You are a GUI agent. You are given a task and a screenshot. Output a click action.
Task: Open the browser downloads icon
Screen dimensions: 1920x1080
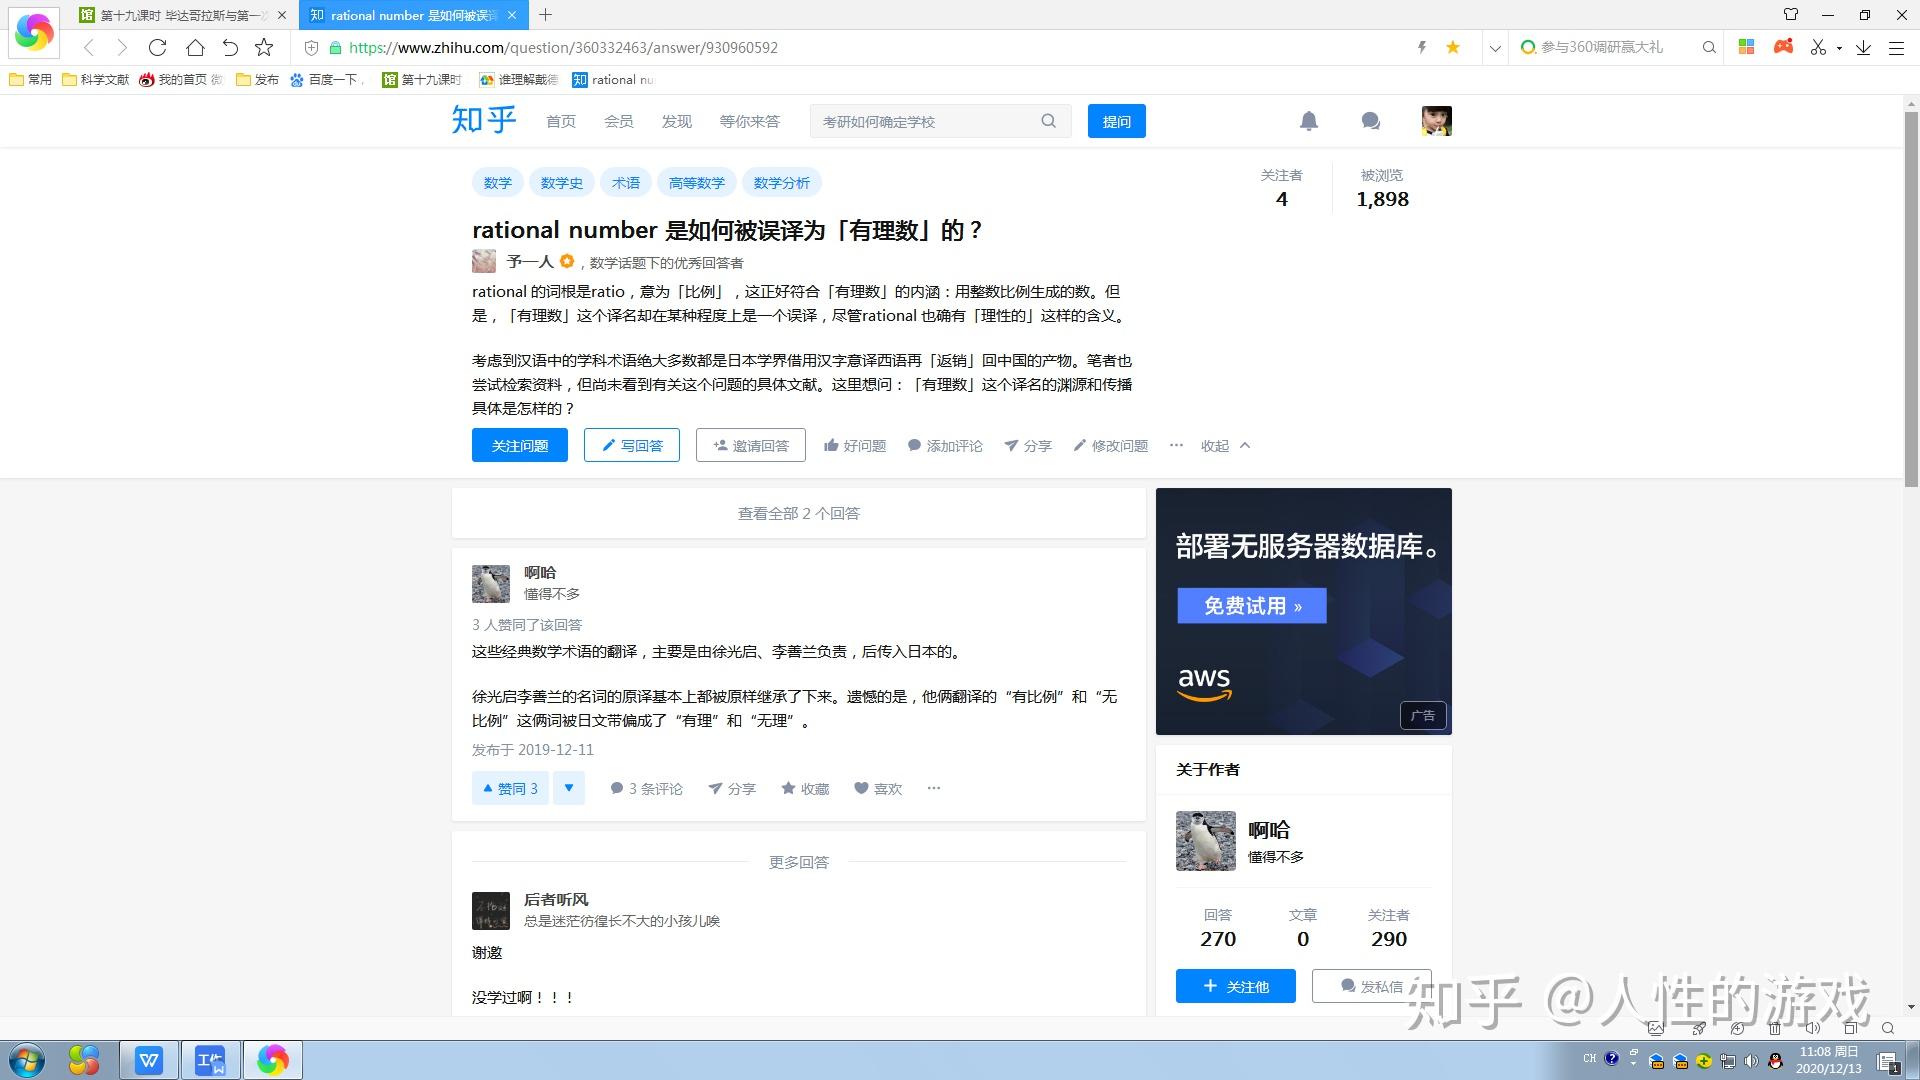tap(1863, 47)
